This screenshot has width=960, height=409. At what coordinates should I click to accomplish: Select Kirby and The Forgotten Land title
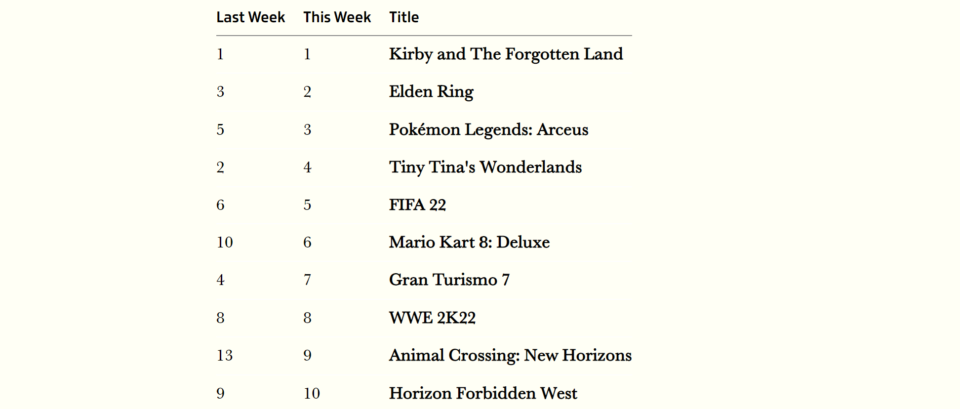pos(505,54)
